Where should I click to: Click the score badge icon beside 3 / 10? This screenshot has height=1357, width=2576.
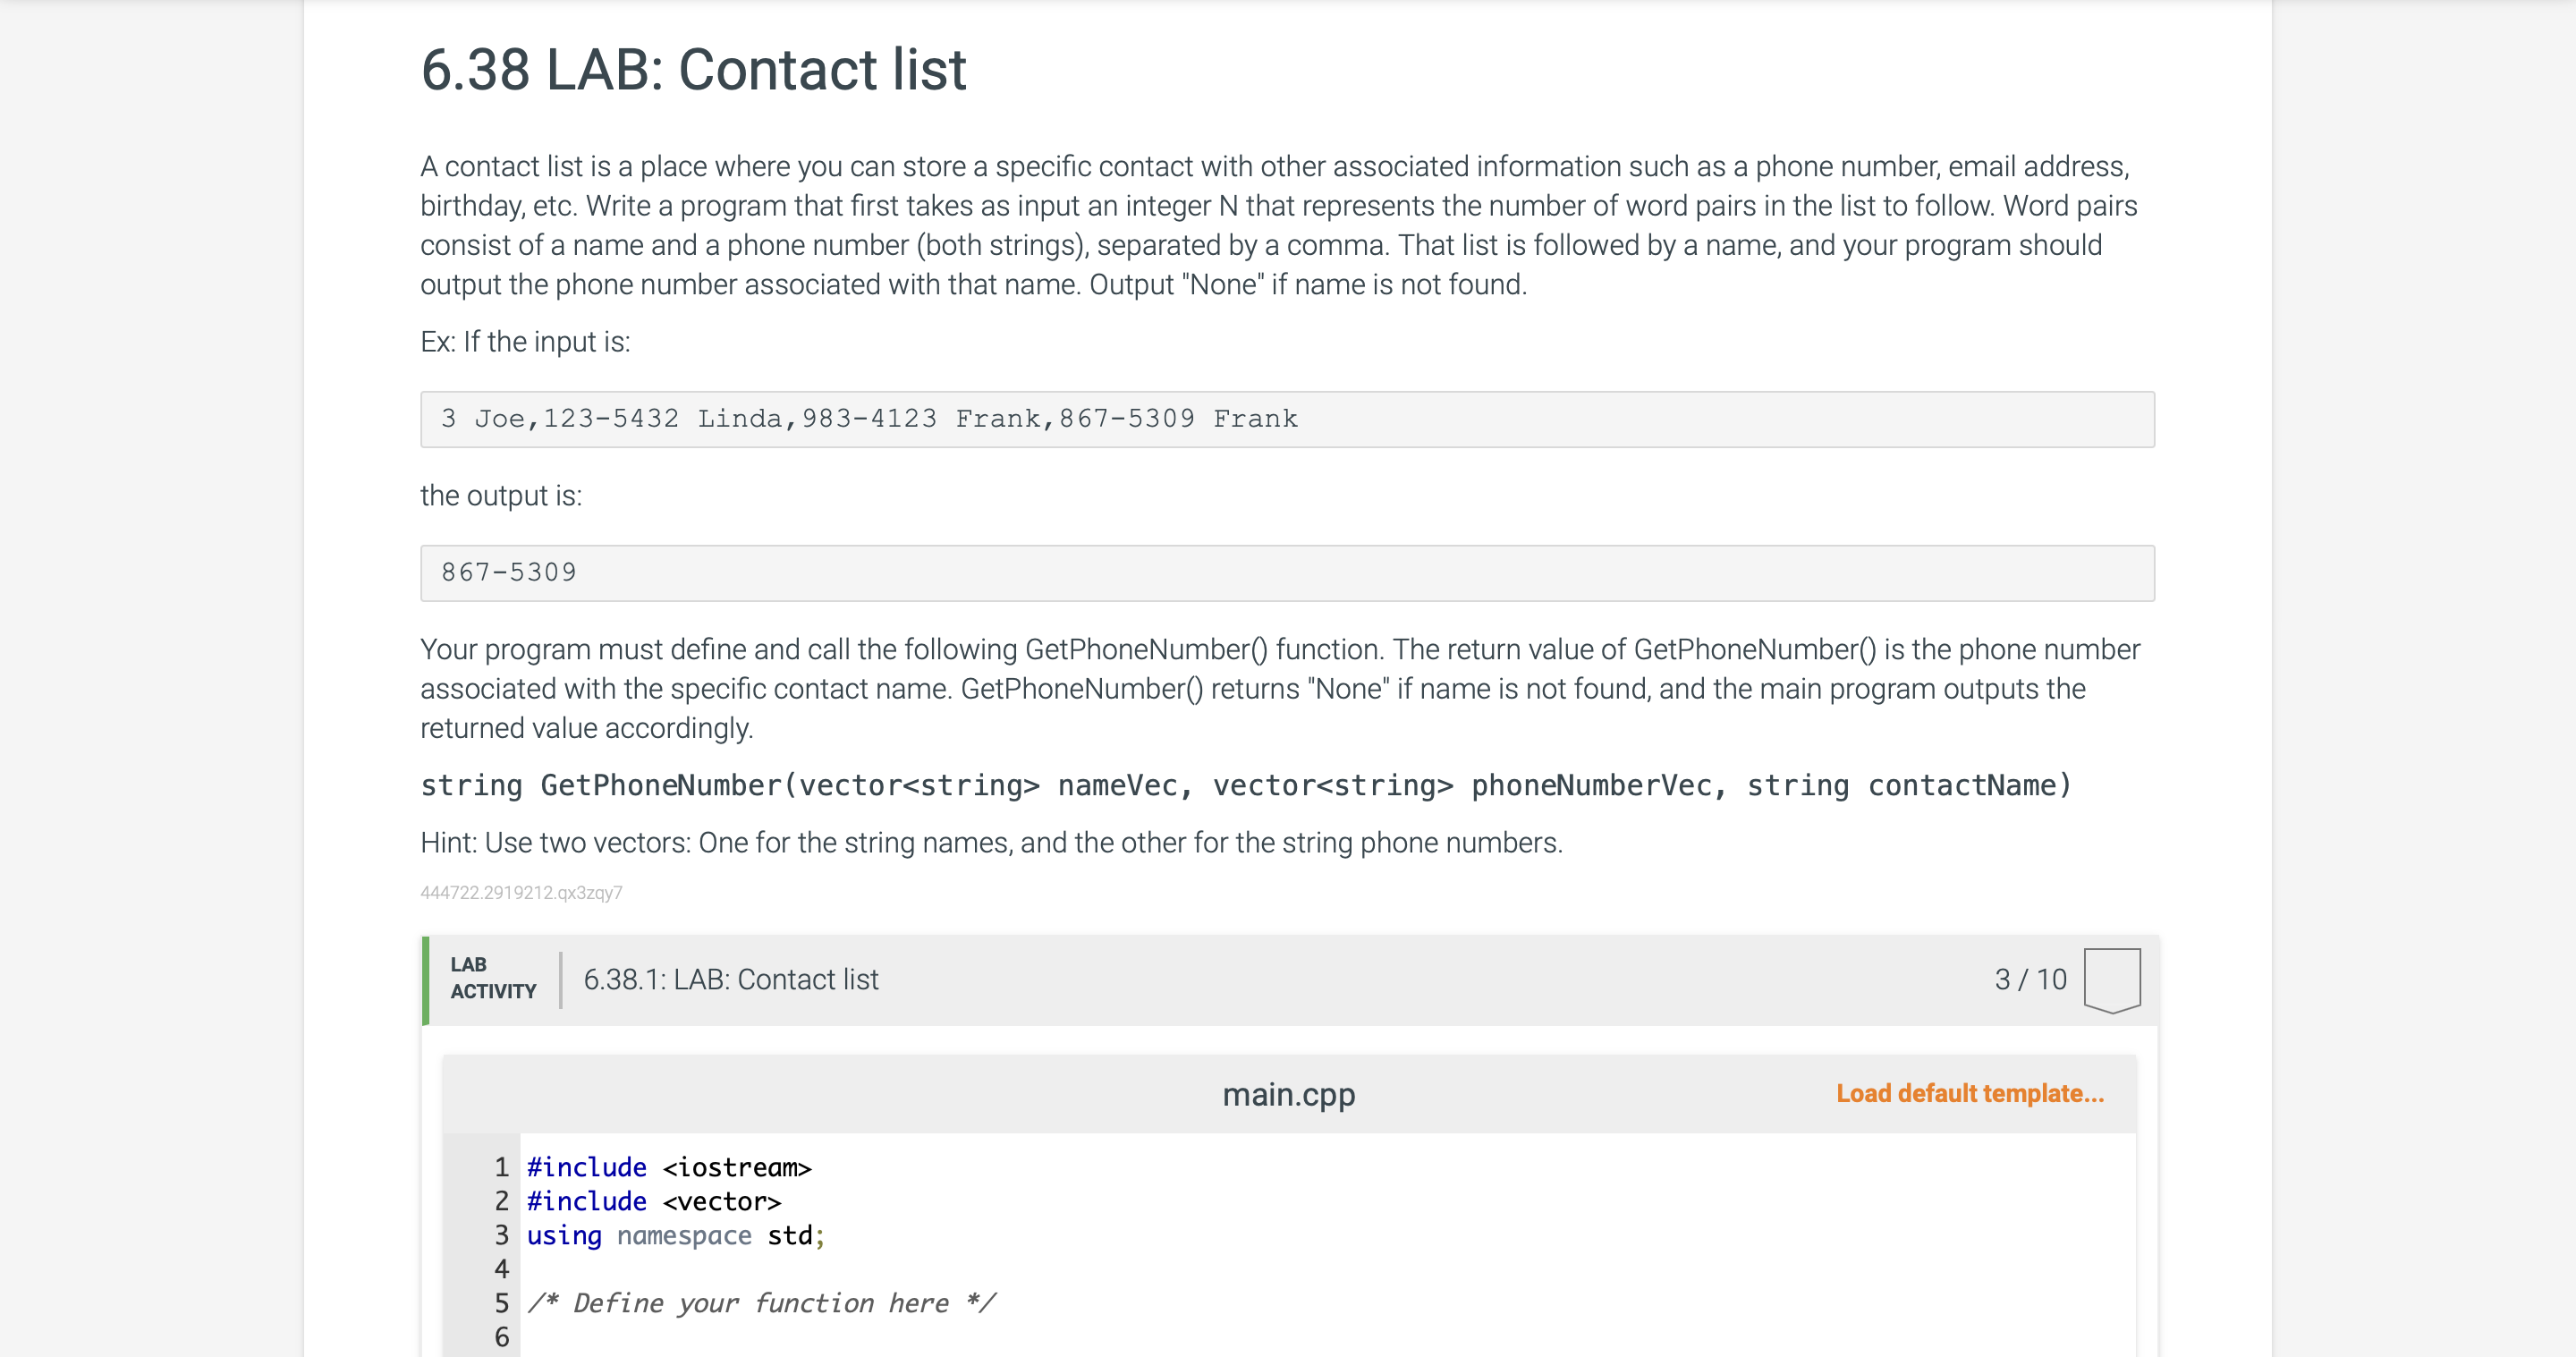(x=2111, y=979)
